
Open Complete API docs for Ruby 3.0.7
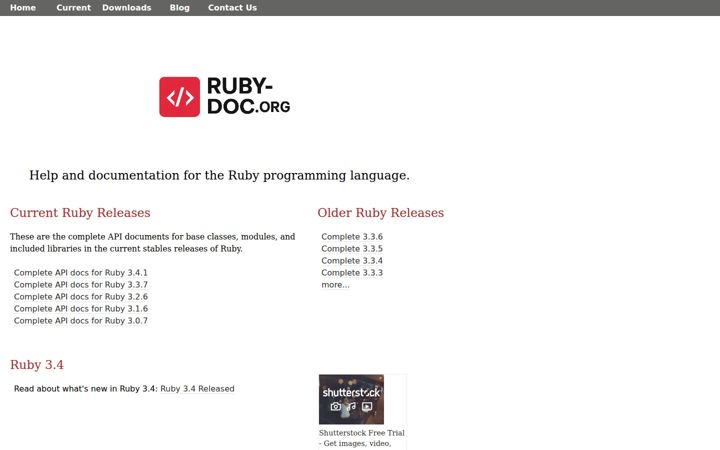[81, 321]
